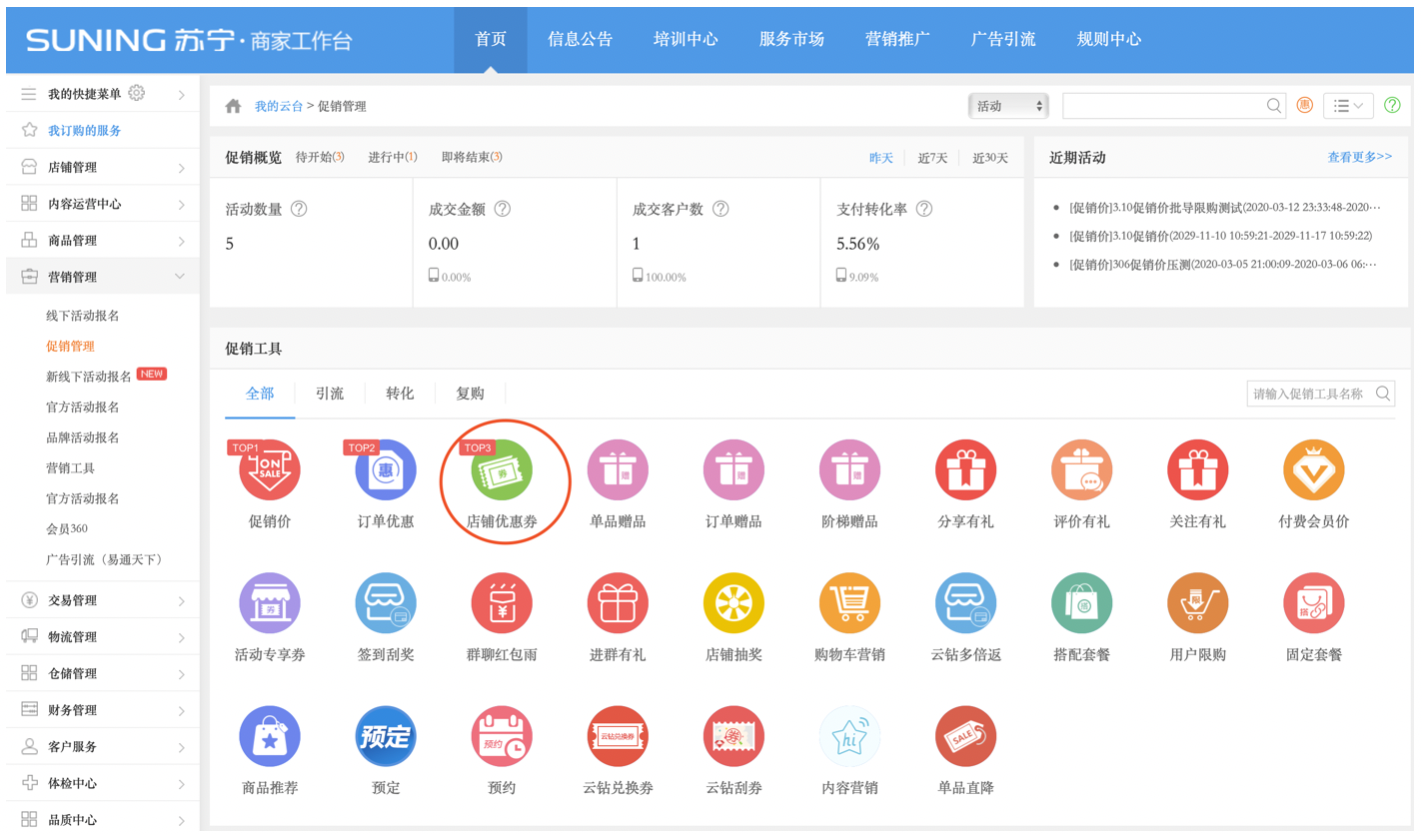Show 近30天 overview data

click(990, 158)
